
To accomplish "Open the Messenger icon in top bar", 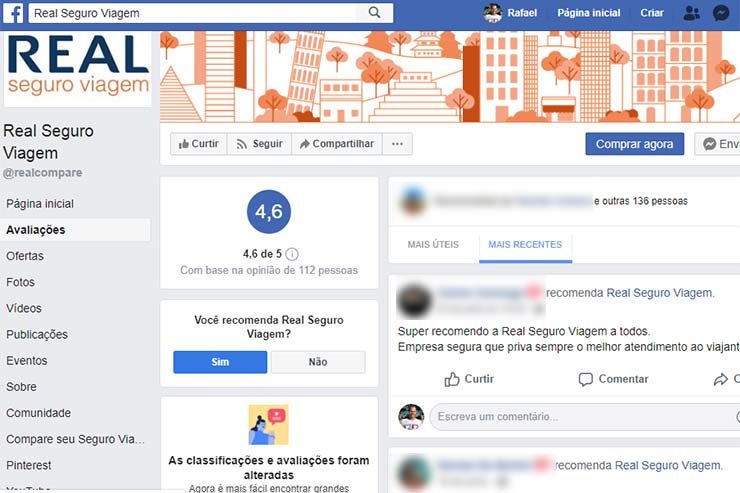I will pyautogui.click(x=721, y=13).
